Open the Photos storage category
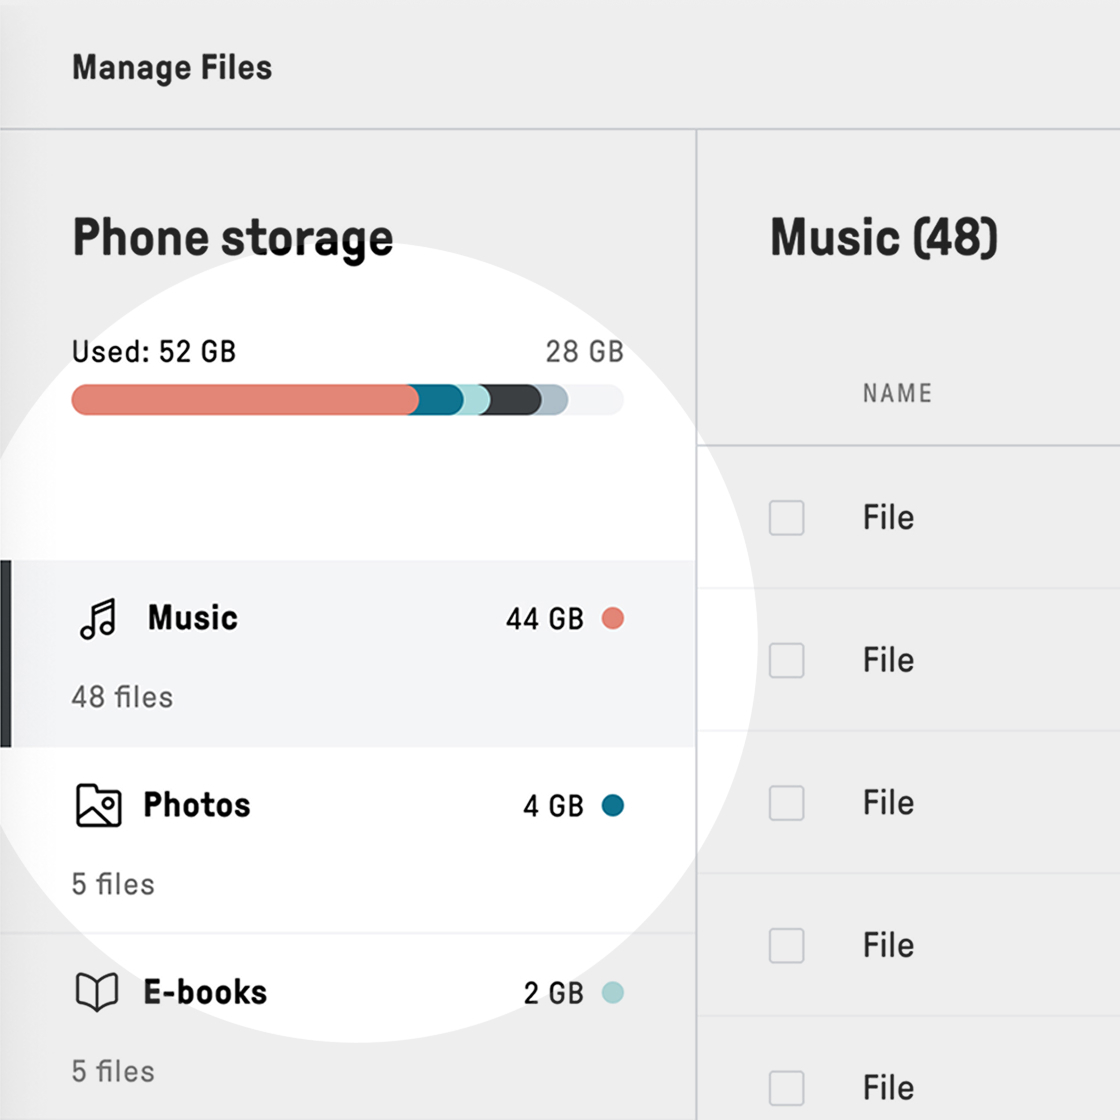Image resolution: width=1120 pixels, height=1120 pixels. [x=197, y=805]
